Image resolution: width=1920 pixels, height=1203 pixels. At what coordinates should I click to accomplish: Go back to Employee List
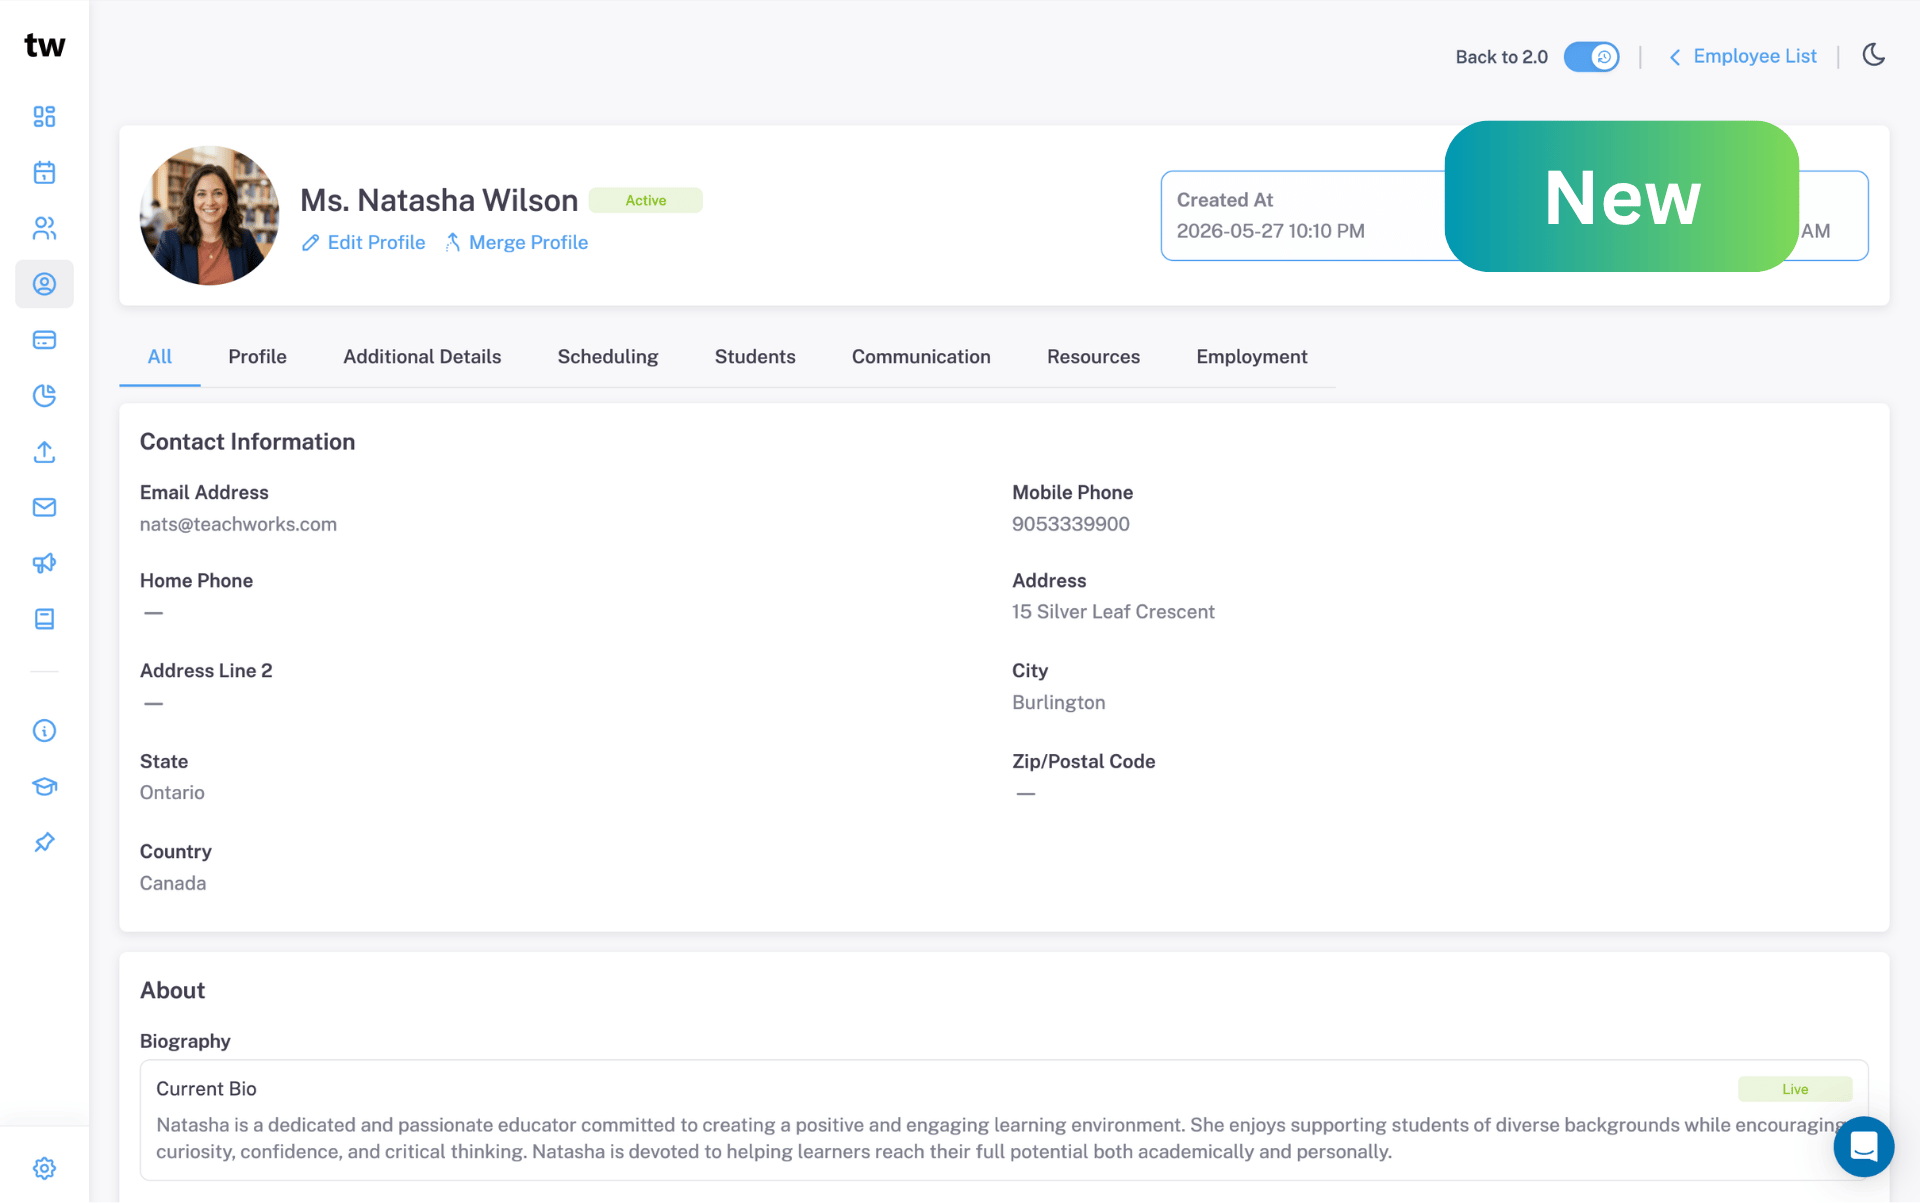(1755, 57)
